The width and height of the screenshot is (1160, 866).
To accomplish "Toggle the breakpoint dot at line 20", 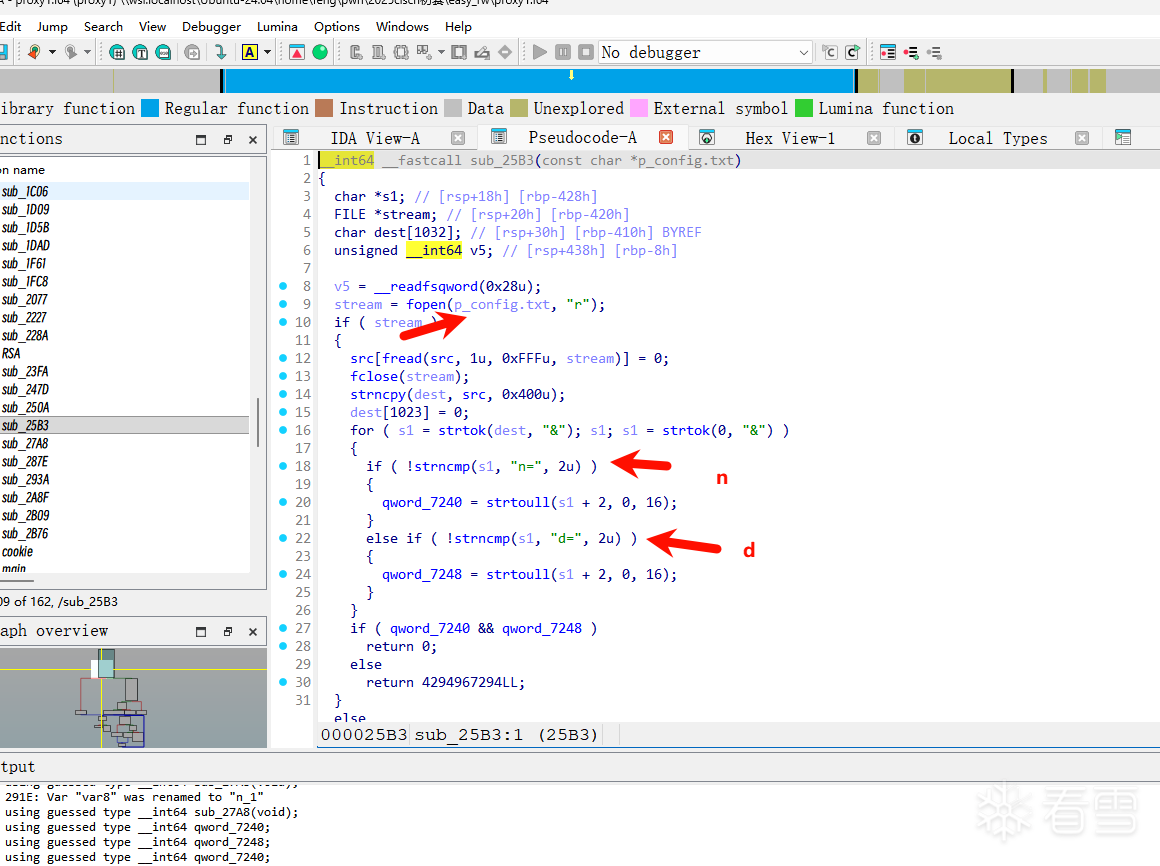I will pyautogui.click(x=283, y=502).
